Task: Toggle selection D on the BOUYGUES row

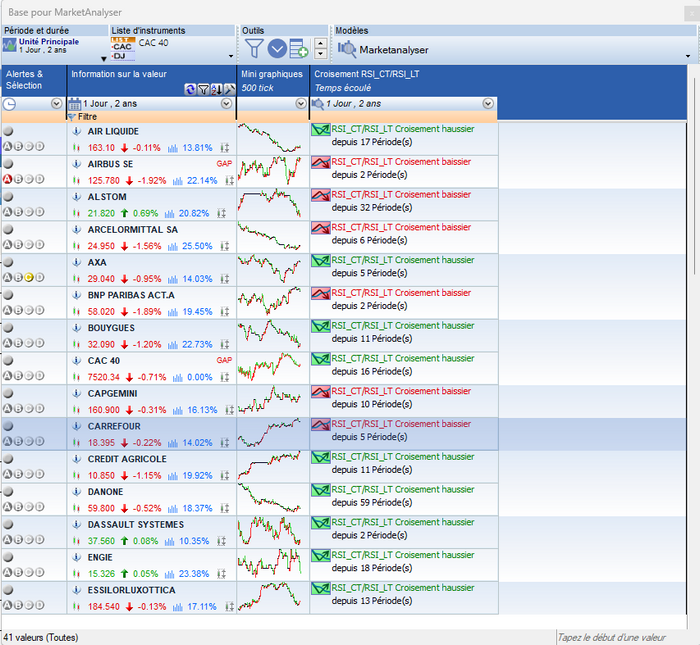Action: coord(40,343)
